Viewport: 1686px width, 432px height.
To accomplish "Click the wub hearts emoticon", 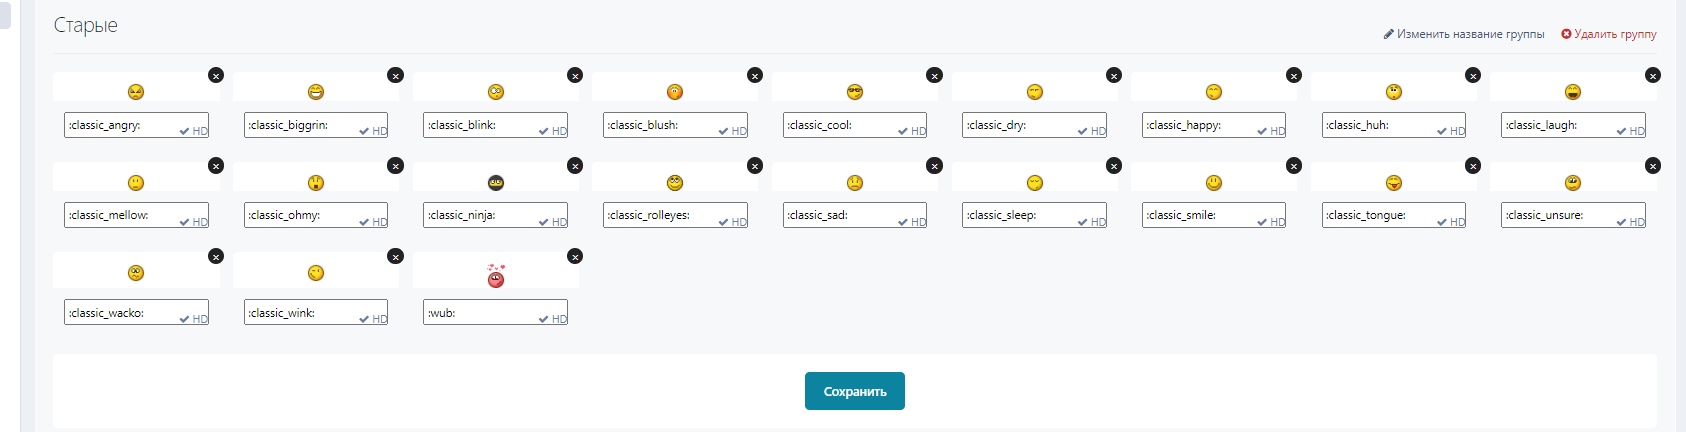I will point(496,276).
